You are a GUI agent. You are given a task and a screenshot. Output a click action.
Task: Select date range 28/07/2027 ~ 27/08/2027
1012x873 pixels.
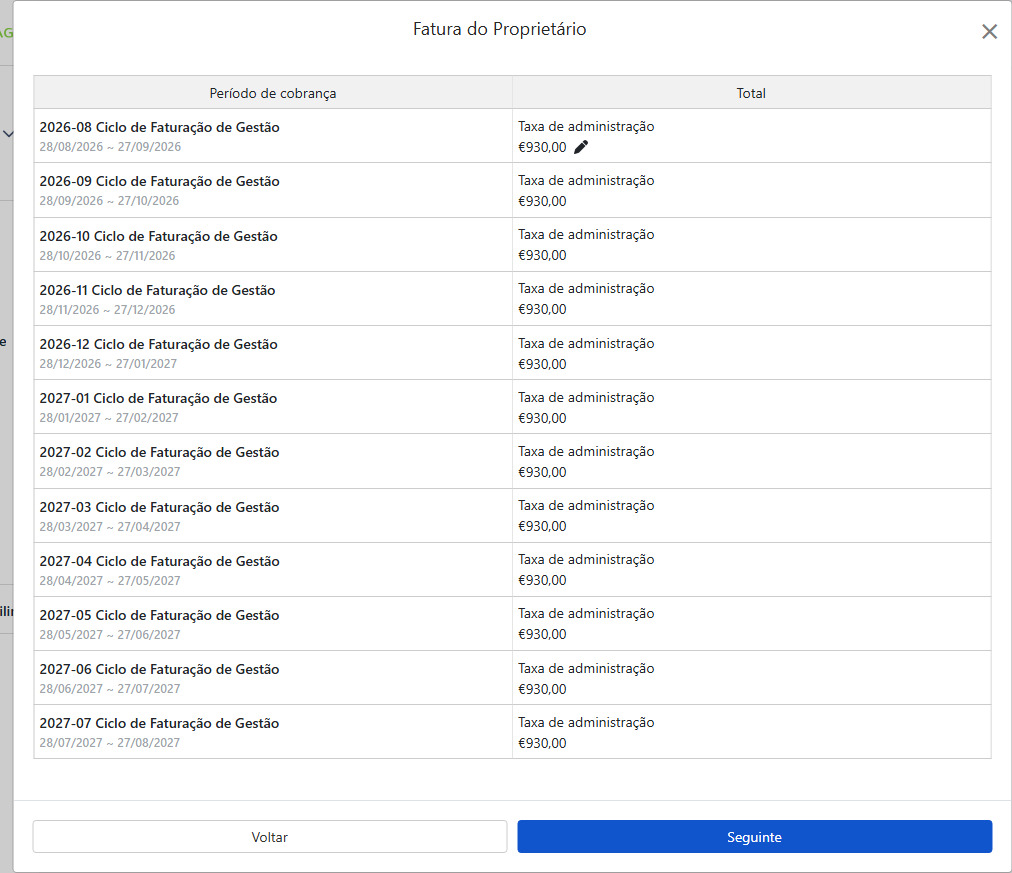[x=110, y=743]
